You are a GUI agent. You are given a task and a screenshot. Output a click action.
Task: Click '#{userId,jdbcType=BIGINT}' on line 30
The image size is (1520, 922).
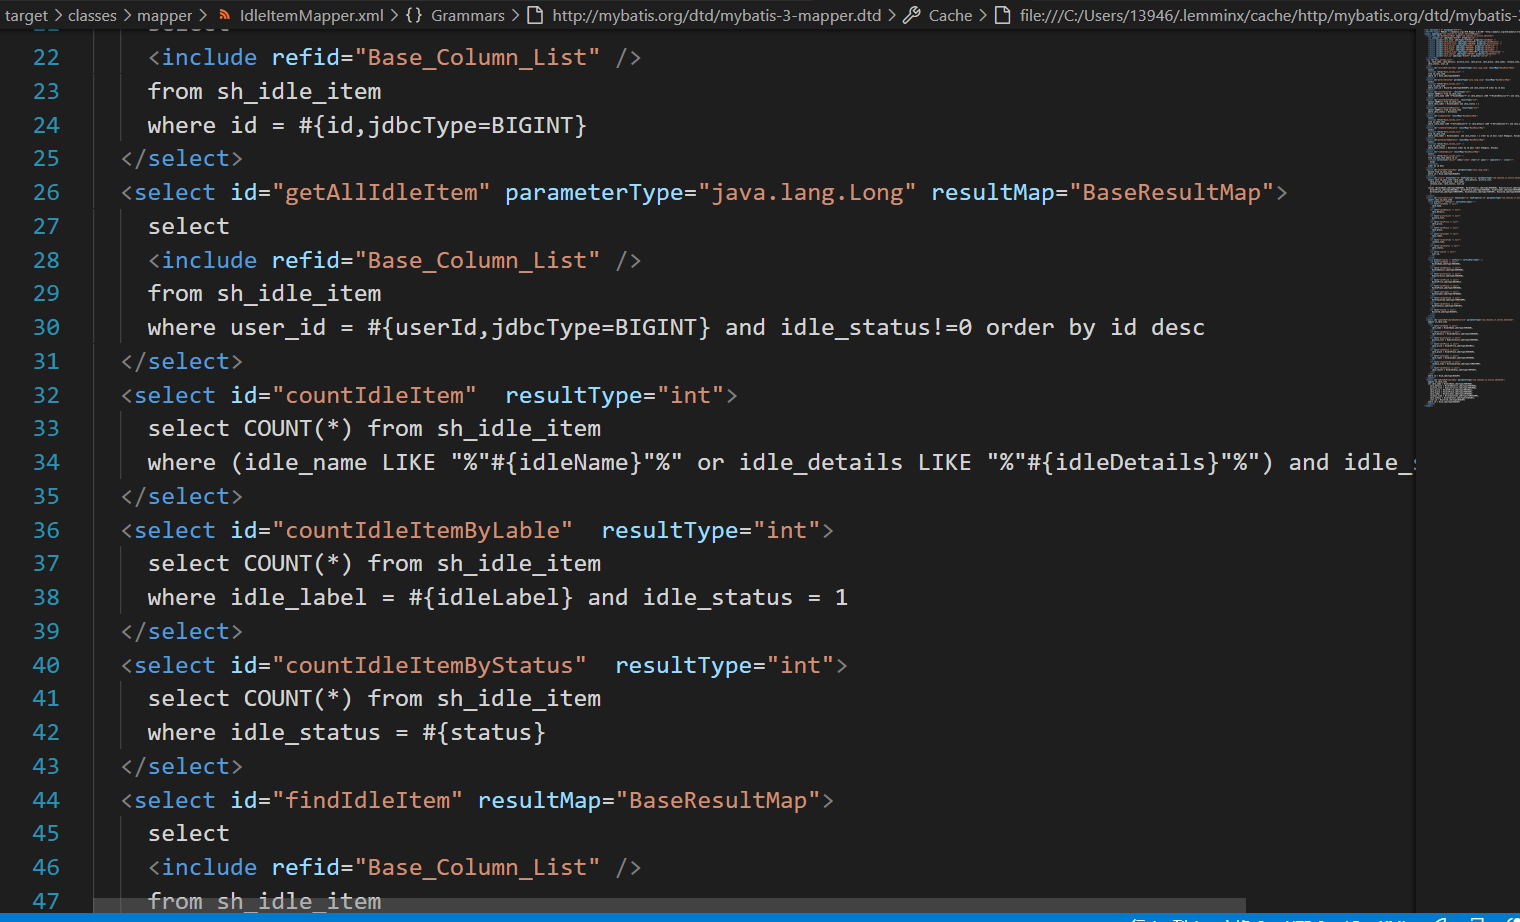click(x=538, y=328)
